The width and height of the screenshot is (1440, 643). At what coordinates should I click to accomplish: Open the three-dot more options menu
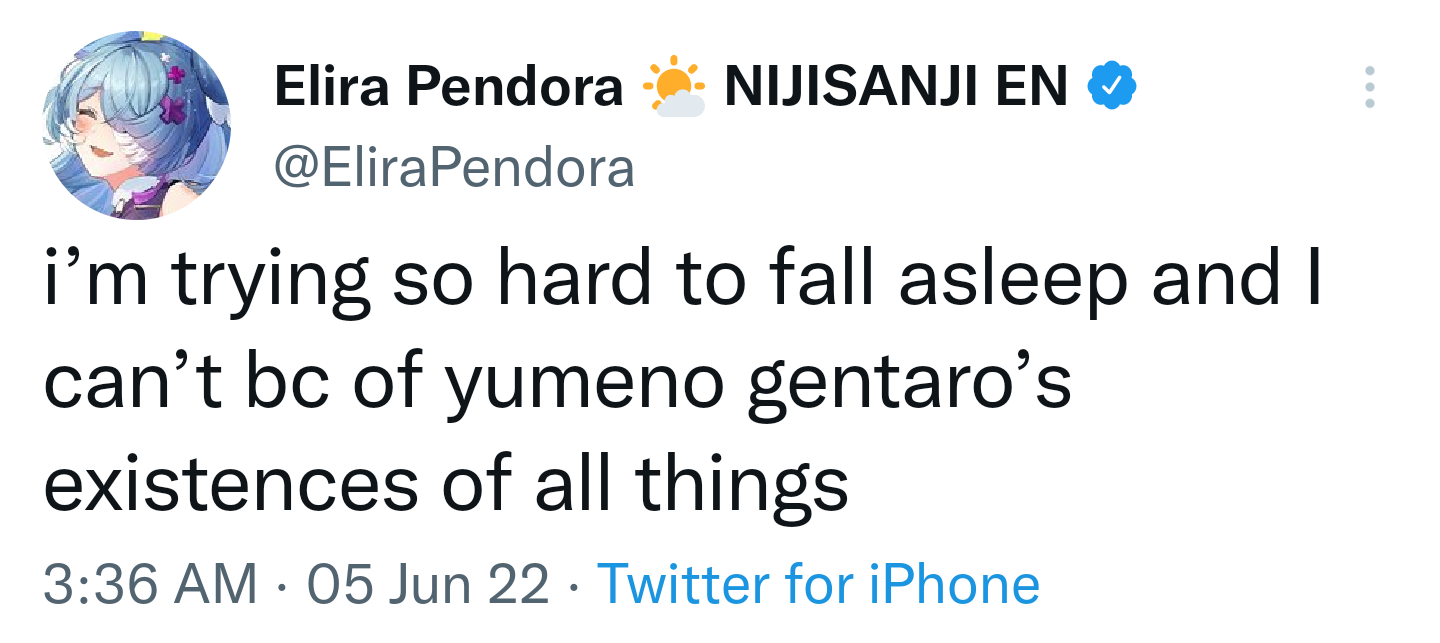pos(1370,88)
